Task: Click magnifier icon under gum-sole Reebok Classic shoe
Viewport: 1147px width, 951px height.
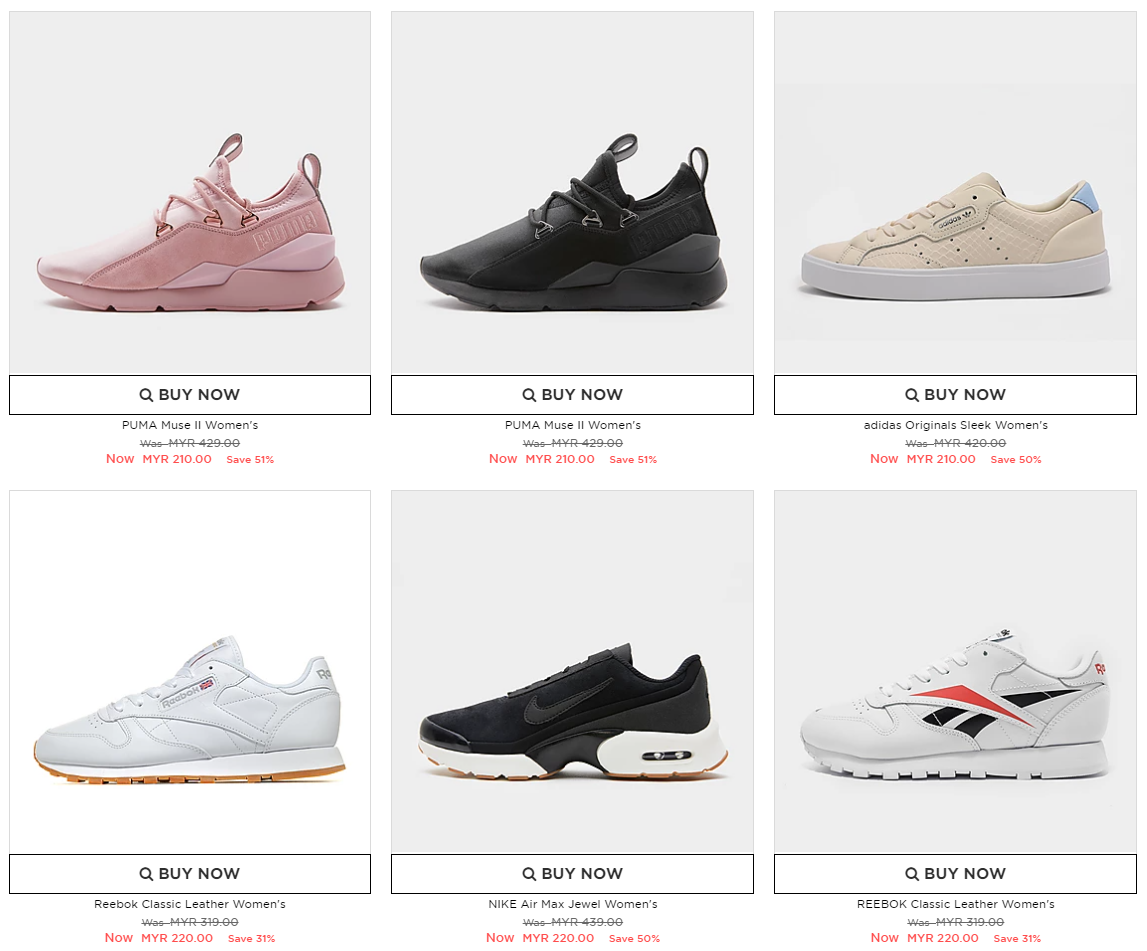Action: 146,873
